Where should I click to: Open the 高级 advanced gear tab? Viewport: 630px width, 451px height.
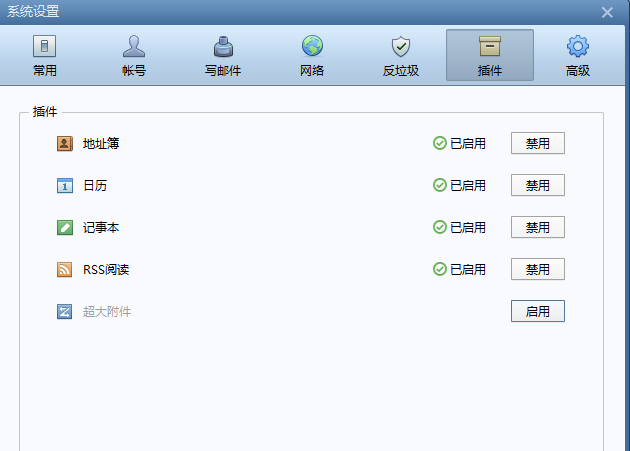pos(577,56)
